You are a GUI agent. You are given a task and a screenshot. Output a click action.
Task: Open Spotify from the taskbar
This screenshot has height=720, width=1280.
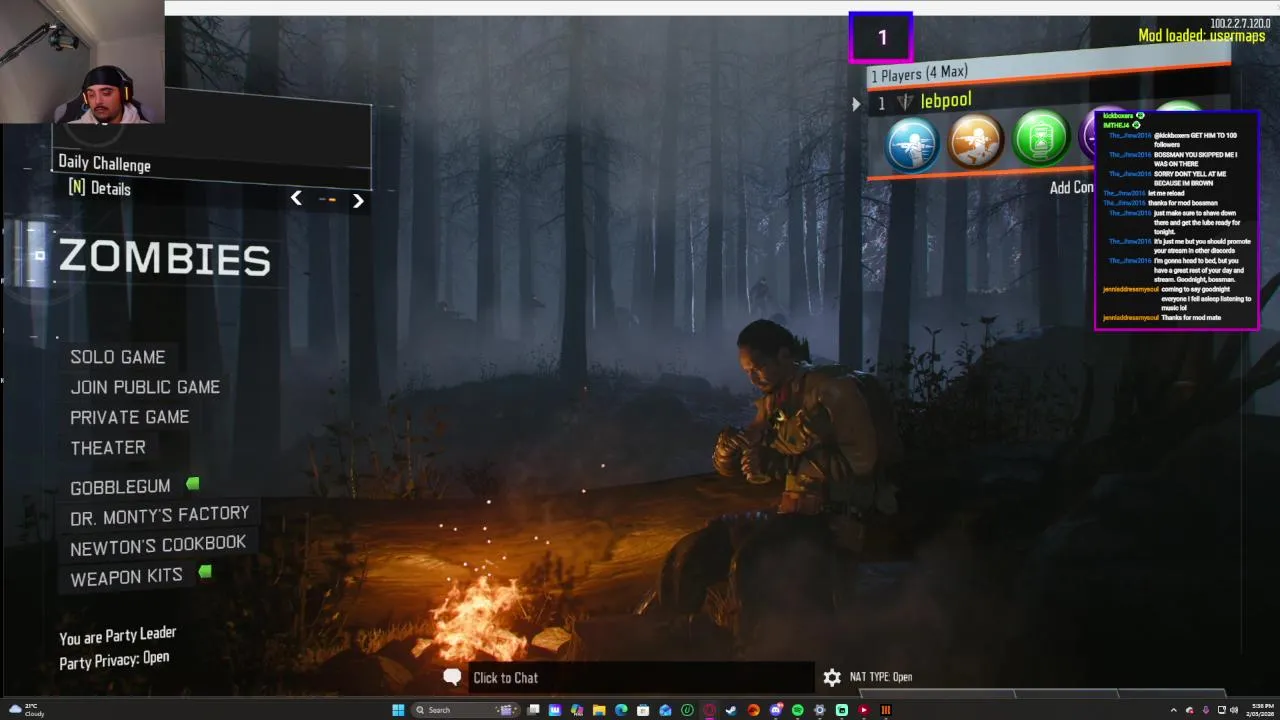798,710
